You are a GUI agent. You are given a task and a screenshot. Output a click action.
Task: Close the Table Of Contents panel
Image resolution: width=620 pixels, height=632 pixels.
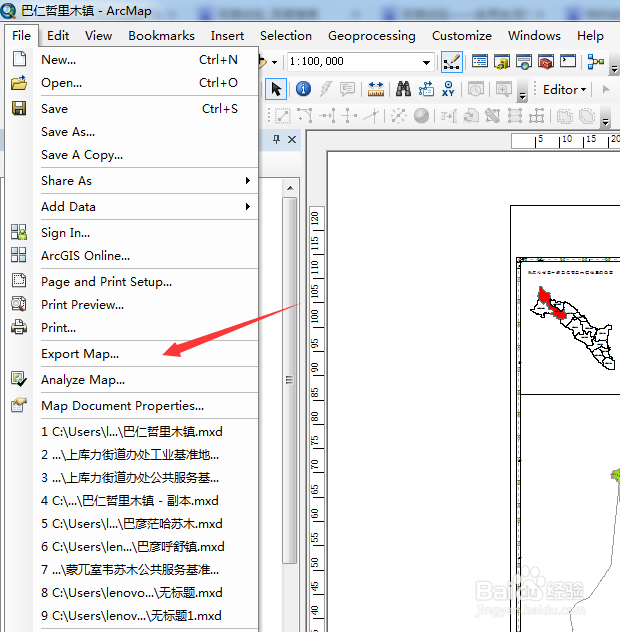[292, 139]
